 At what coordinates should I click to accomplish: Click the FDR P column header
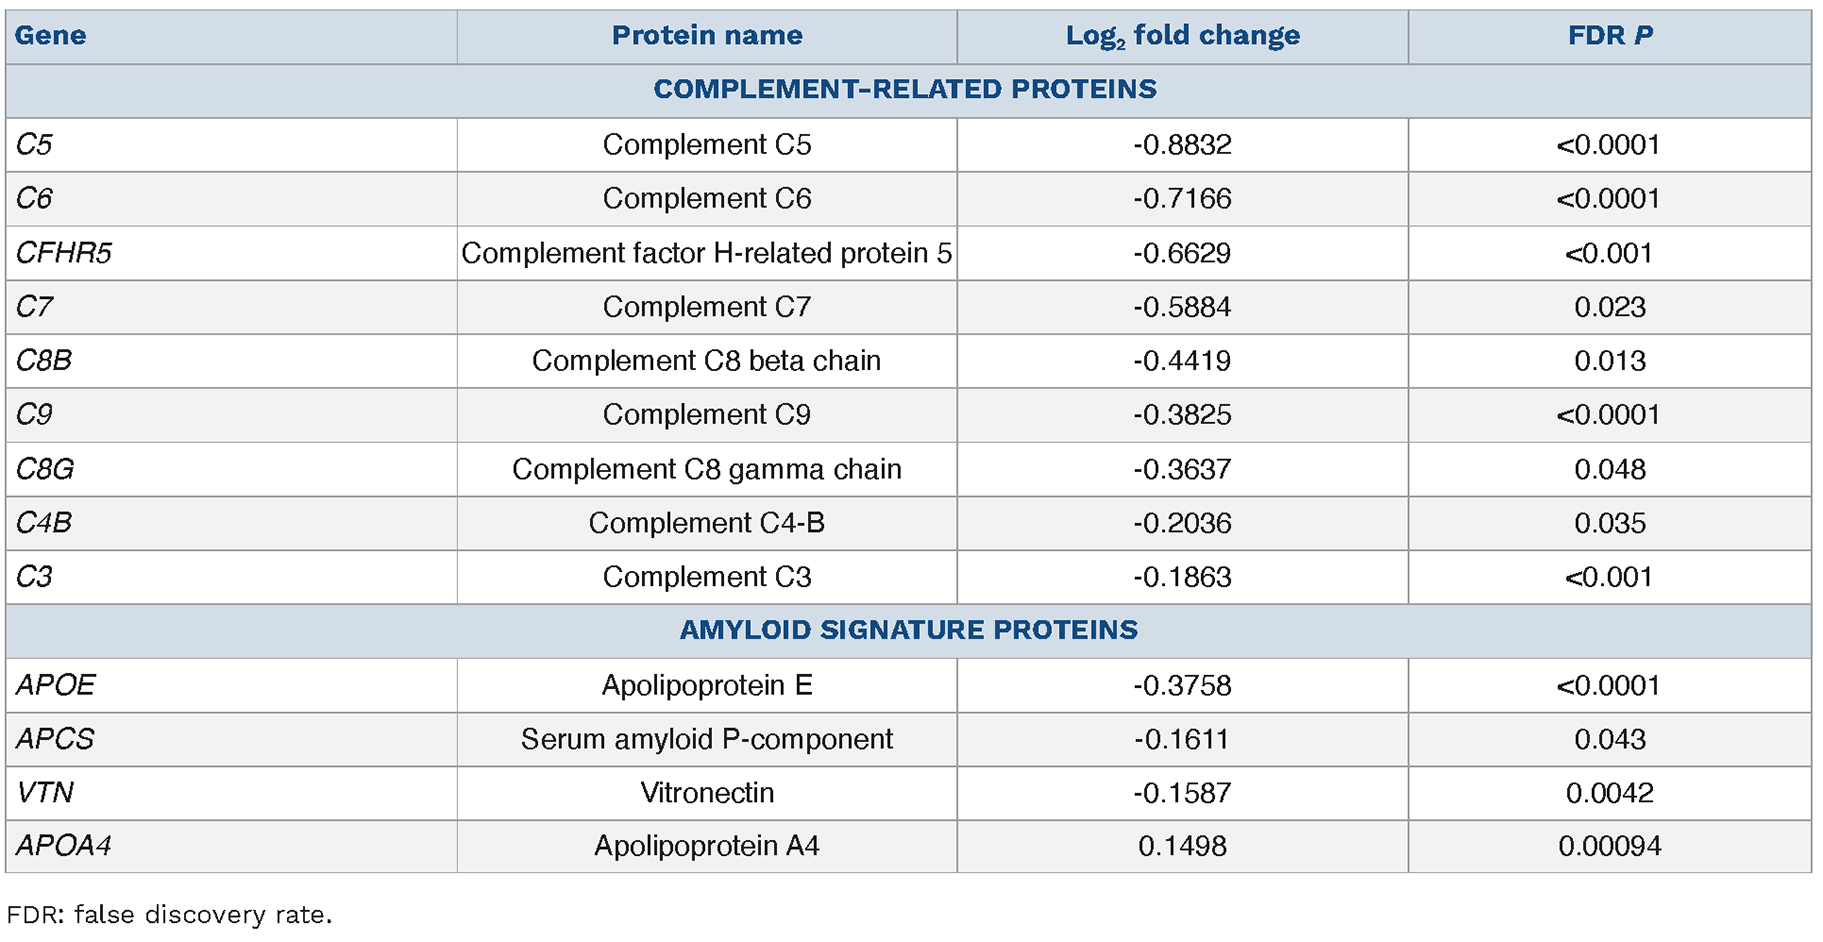1609,36
